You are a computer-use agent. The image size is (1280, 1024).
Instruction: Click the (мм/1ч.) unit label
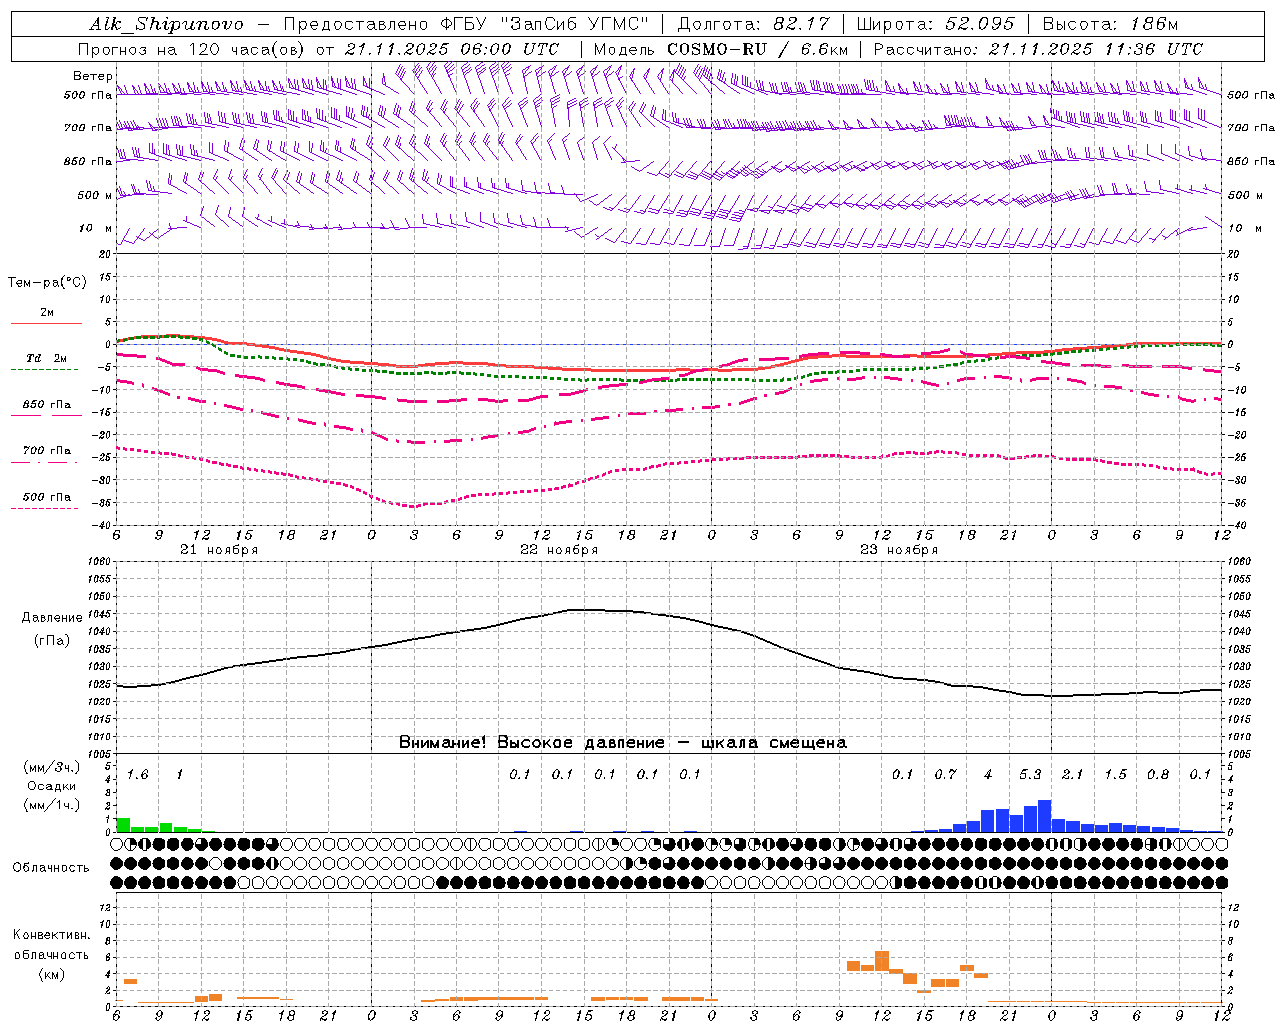click(x=50, y=805)
